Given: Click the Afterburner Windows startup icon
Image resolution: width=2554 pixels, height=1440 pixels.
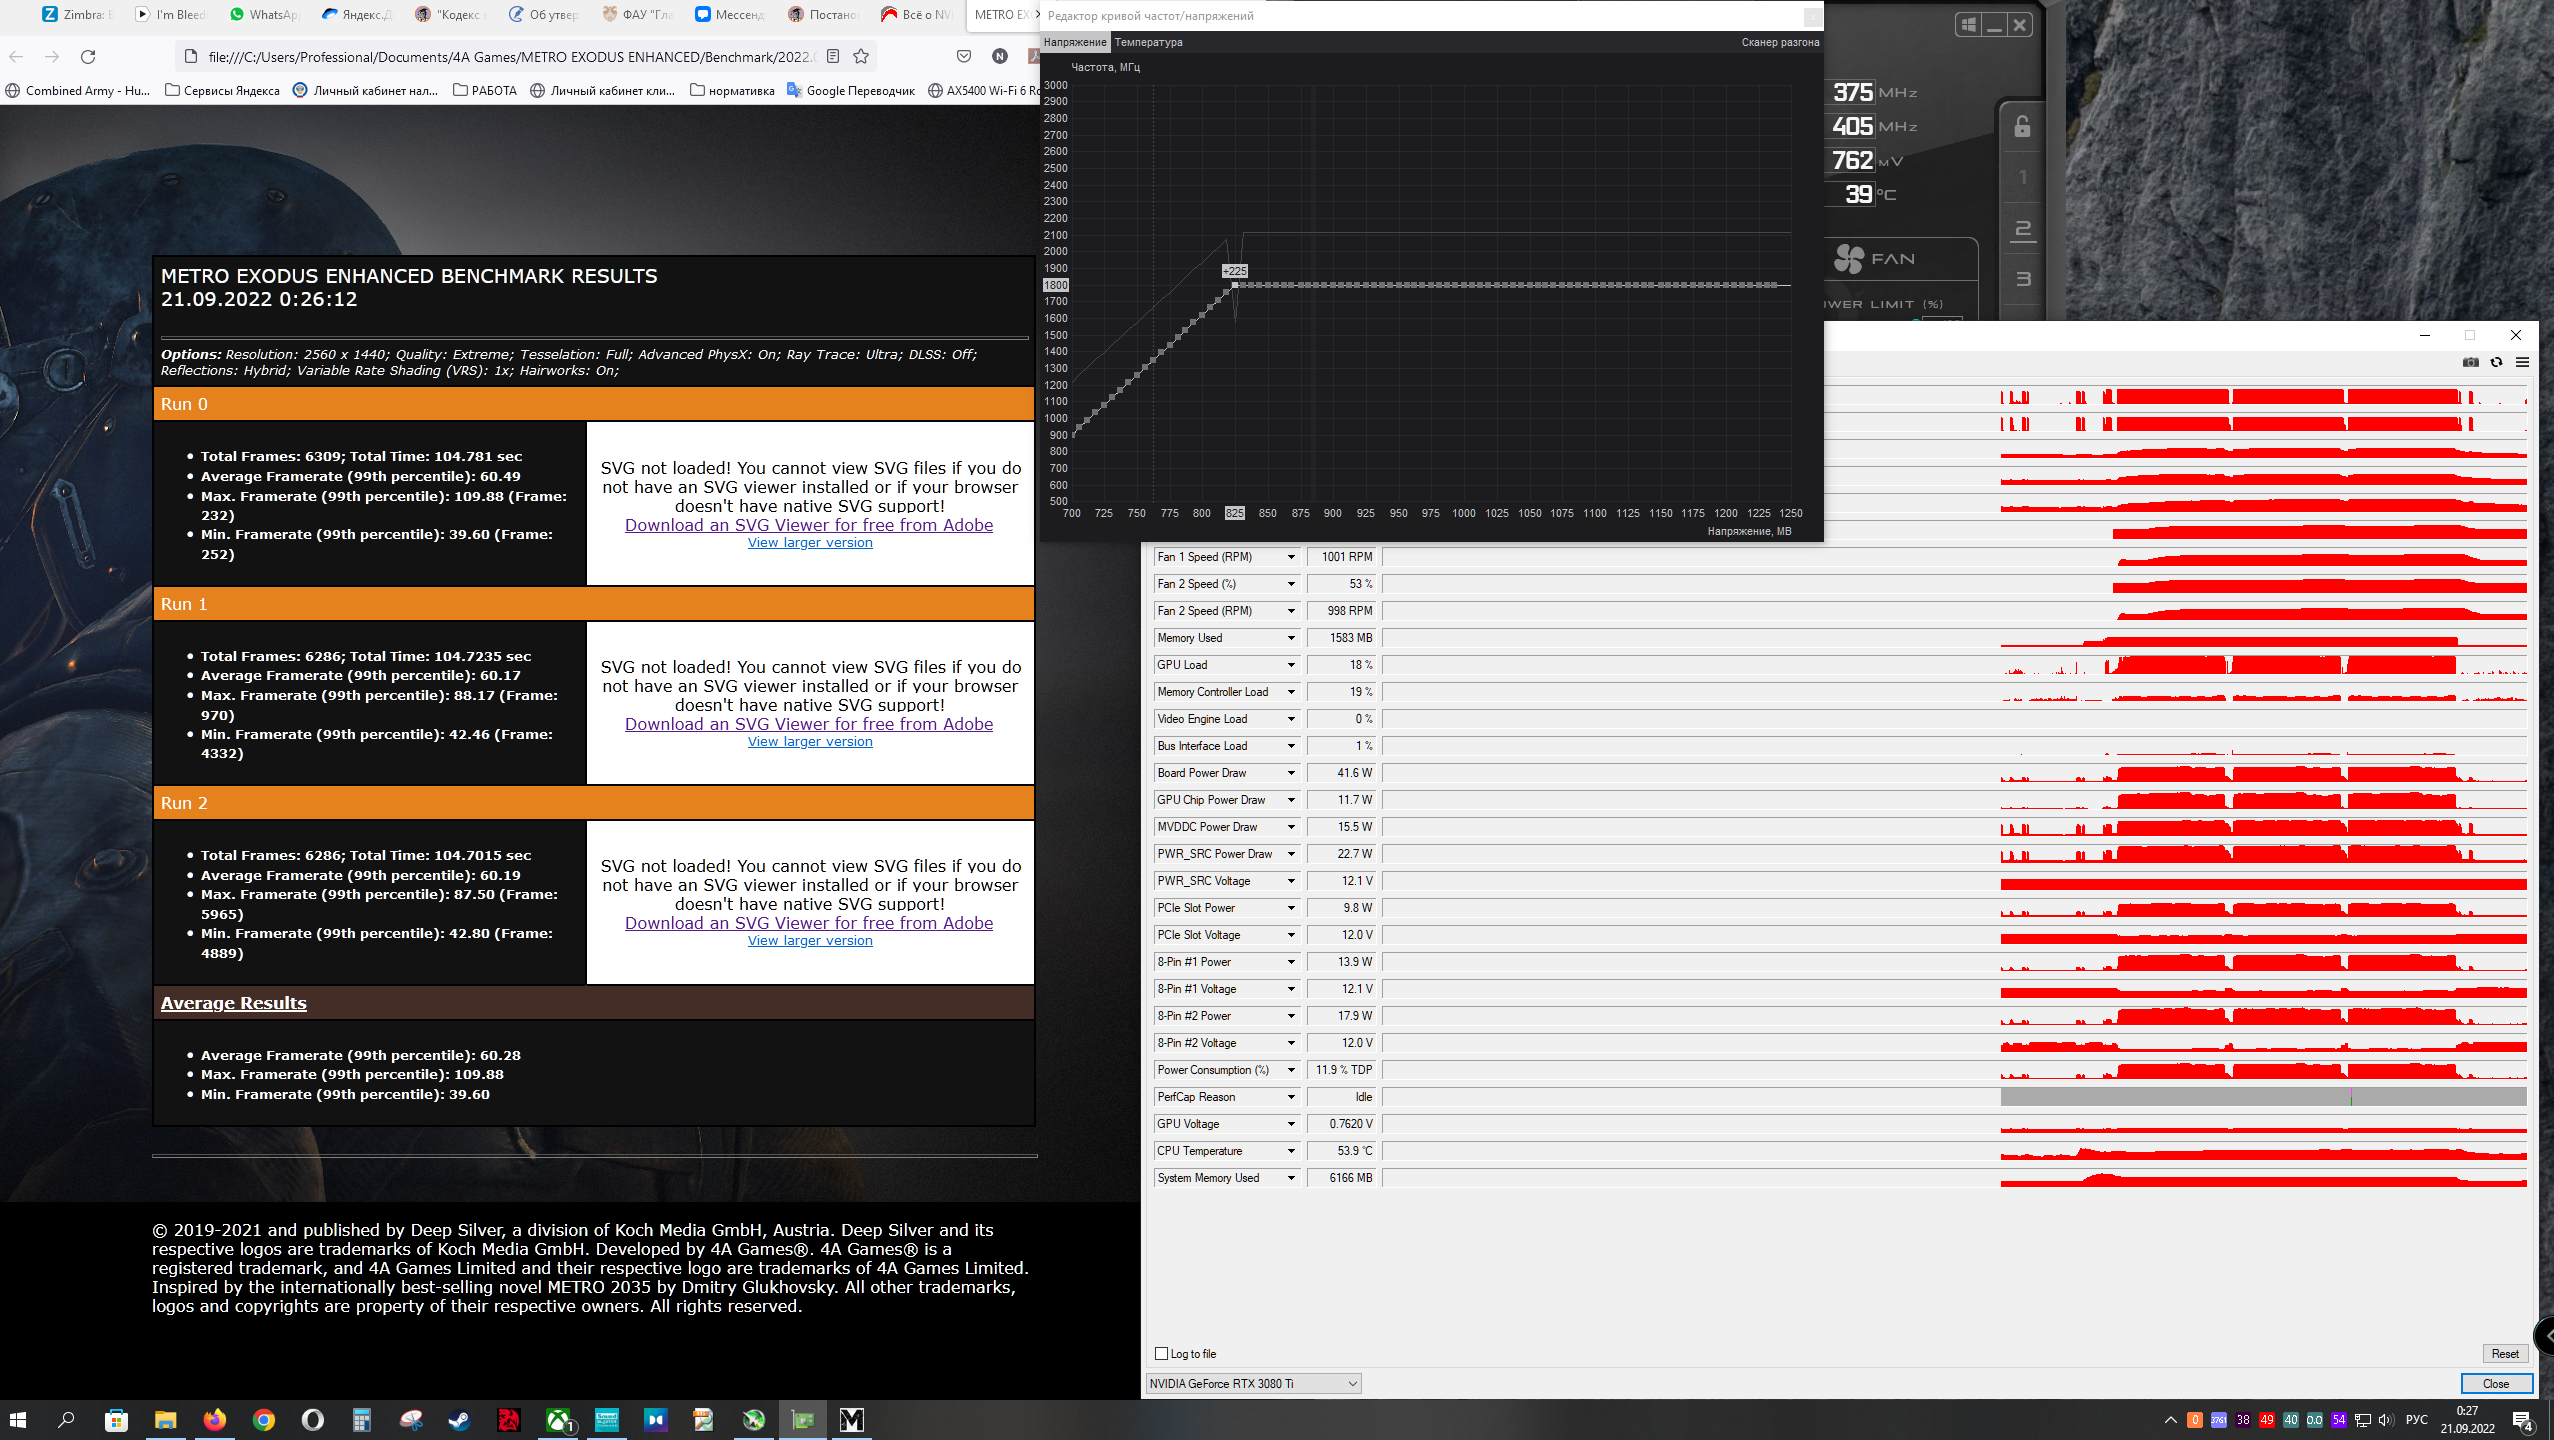Looking at the screenshot, I should (1968, 25).
